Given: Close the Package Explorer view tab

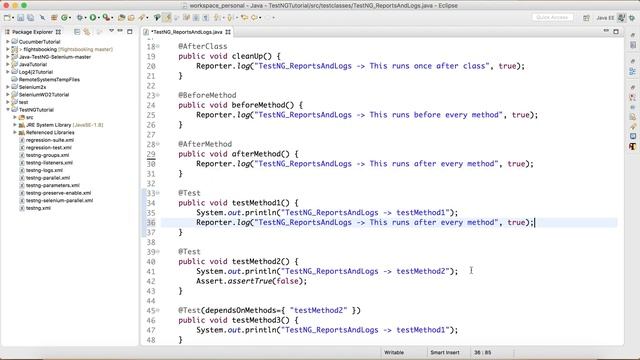Looking at the screenshot, I should pos(58,32).
